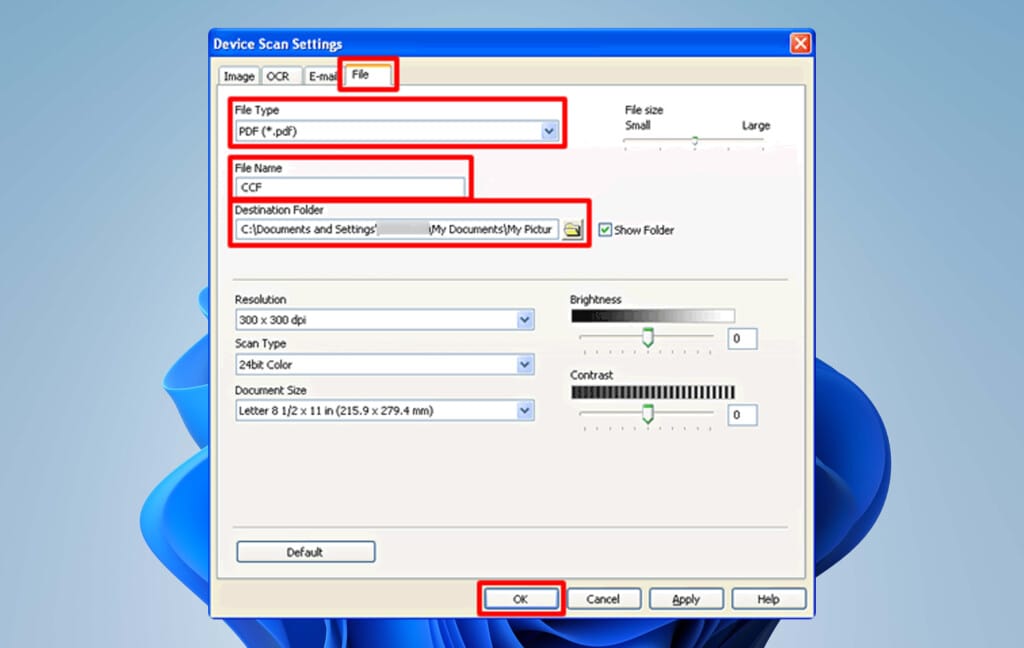The height and width of the screenshot is (648, 1024).
Task: Restore settings with the Default button
Action: 306,552
